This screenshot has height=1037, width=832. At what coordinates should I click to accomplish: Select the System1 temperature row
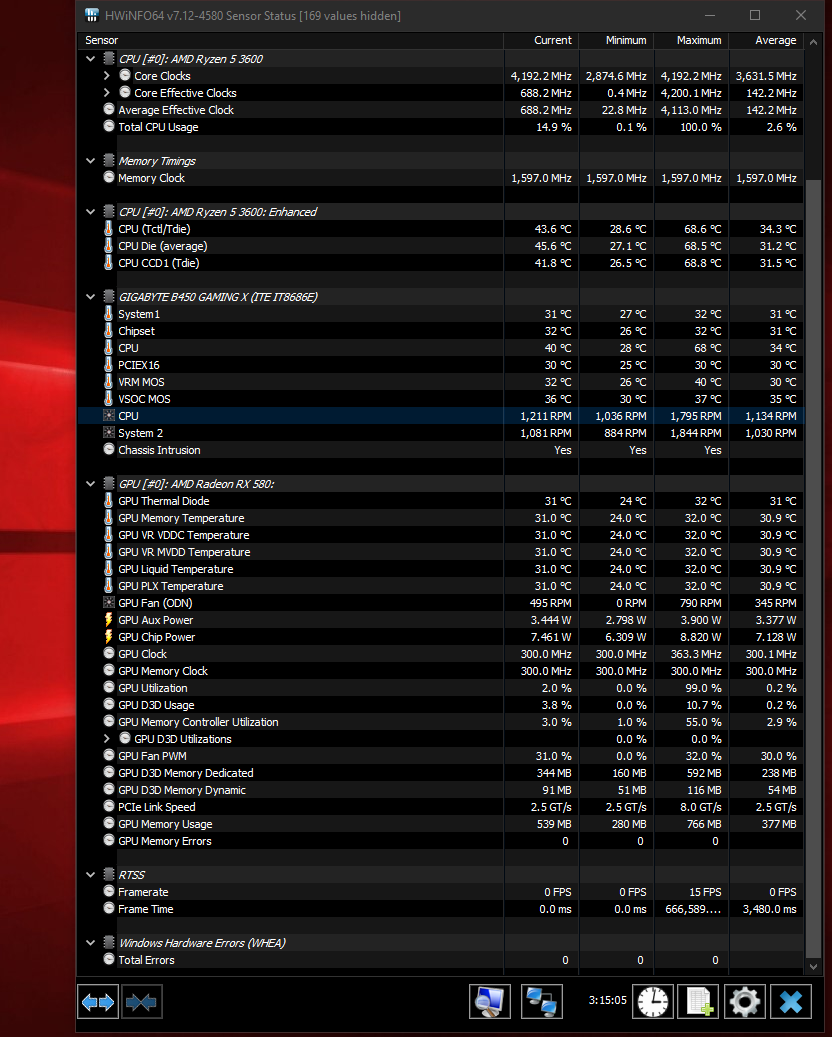441,313
